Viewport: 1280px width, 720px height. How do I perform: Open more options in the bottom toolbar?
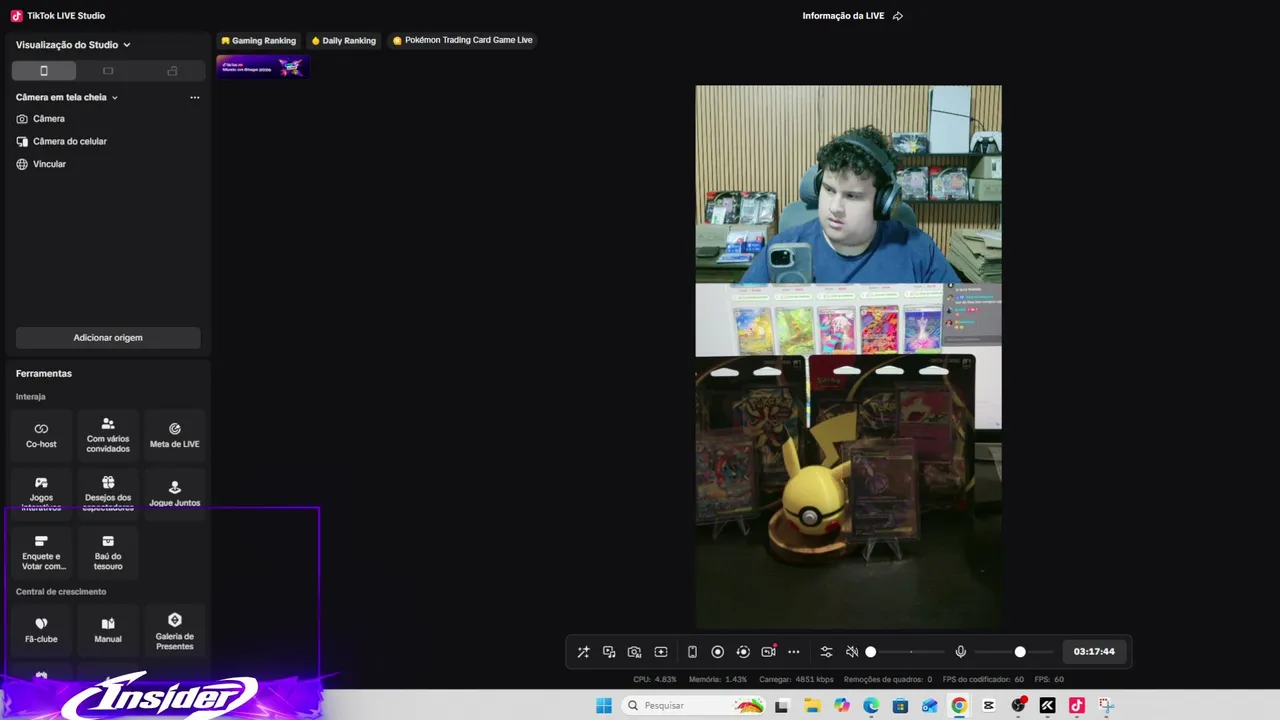point(794,652)
